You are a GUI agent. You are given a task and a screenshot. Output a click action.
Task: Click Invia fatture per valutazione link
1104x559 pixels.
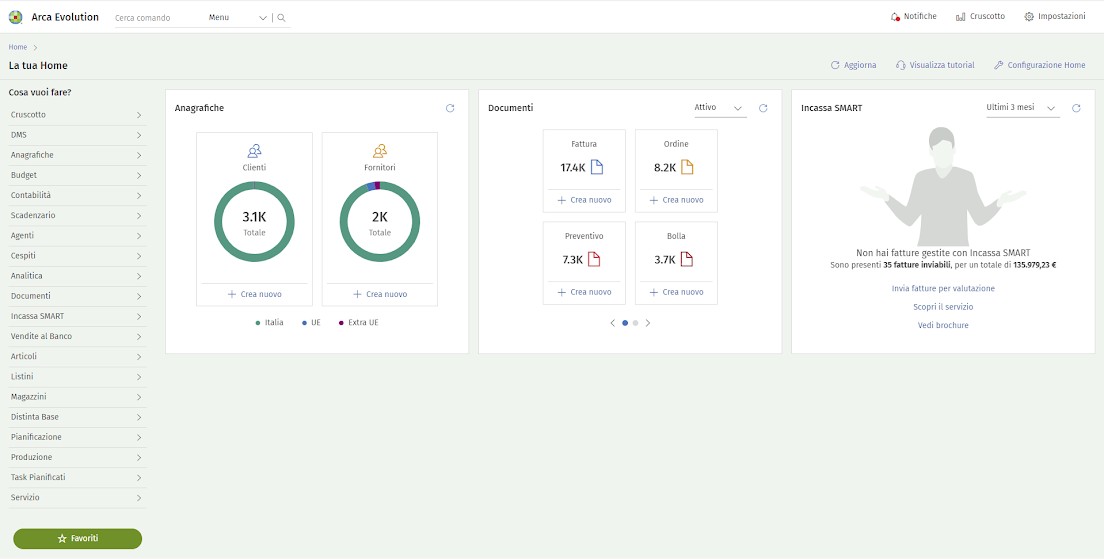point(943,288)
